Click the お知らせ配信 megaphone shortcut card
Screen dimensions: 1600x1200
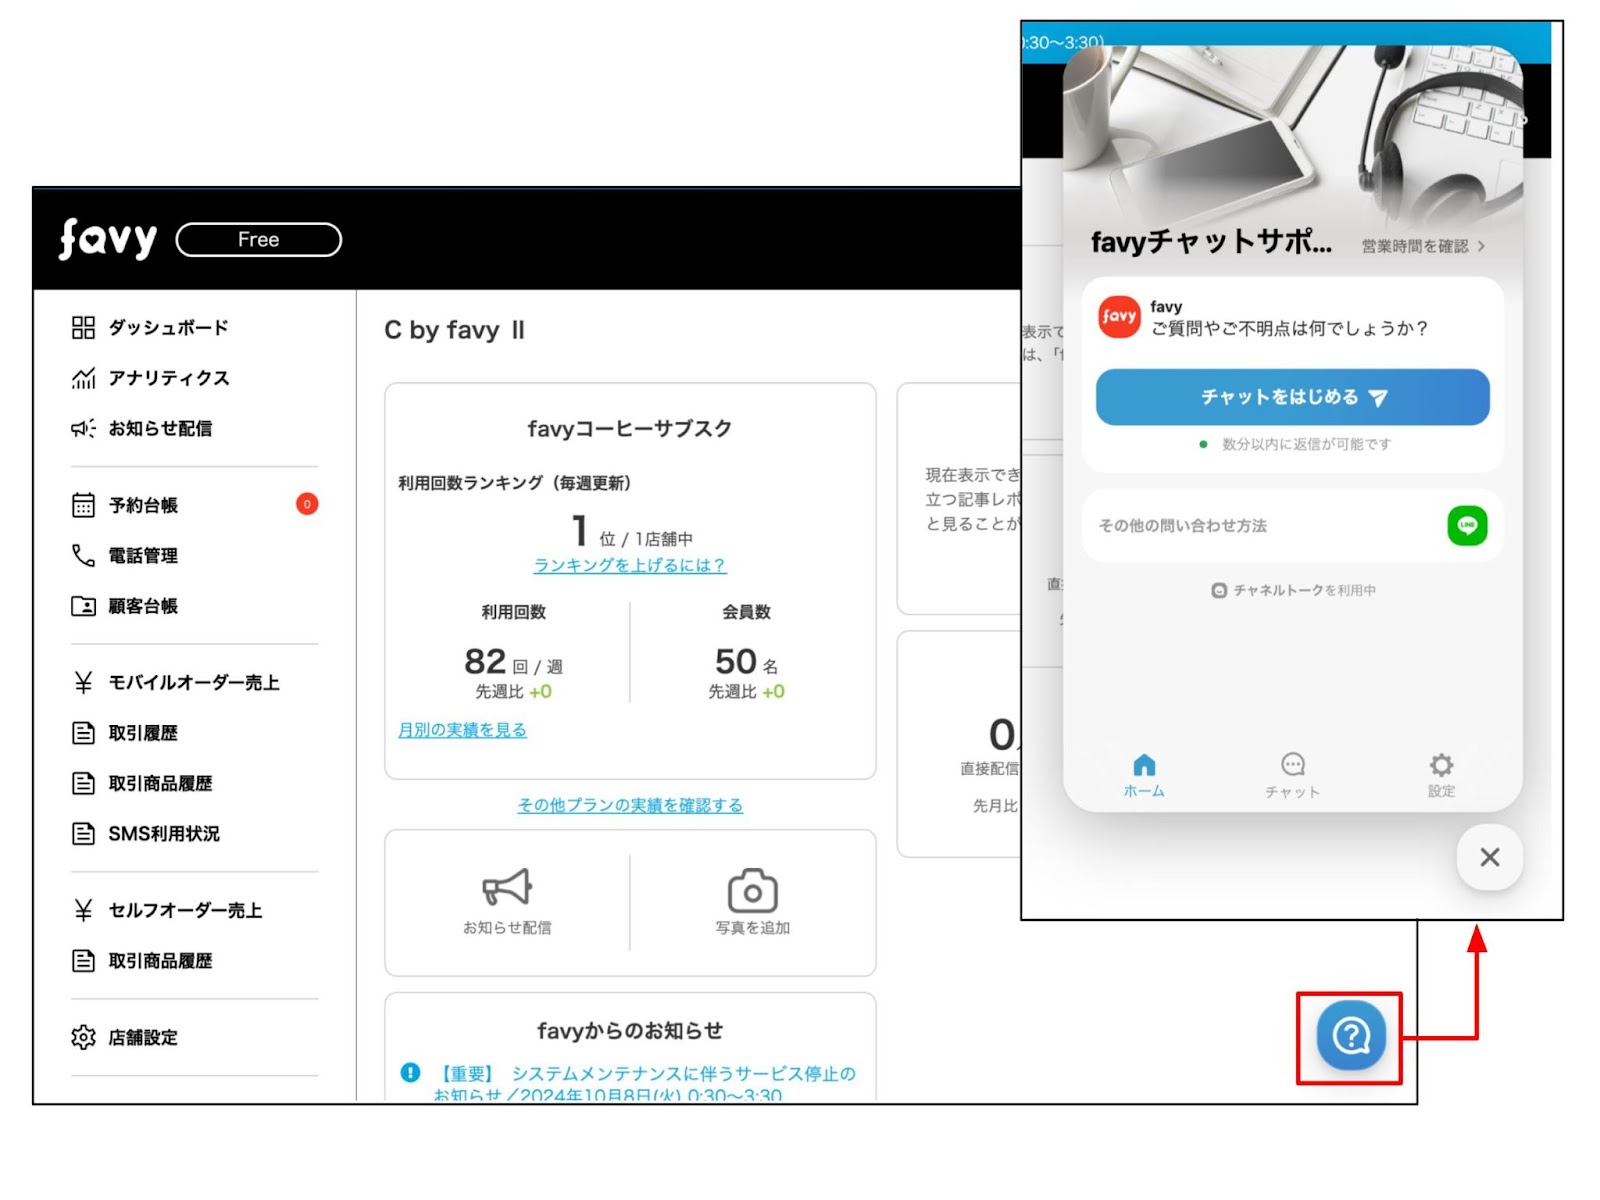point(507,902)
